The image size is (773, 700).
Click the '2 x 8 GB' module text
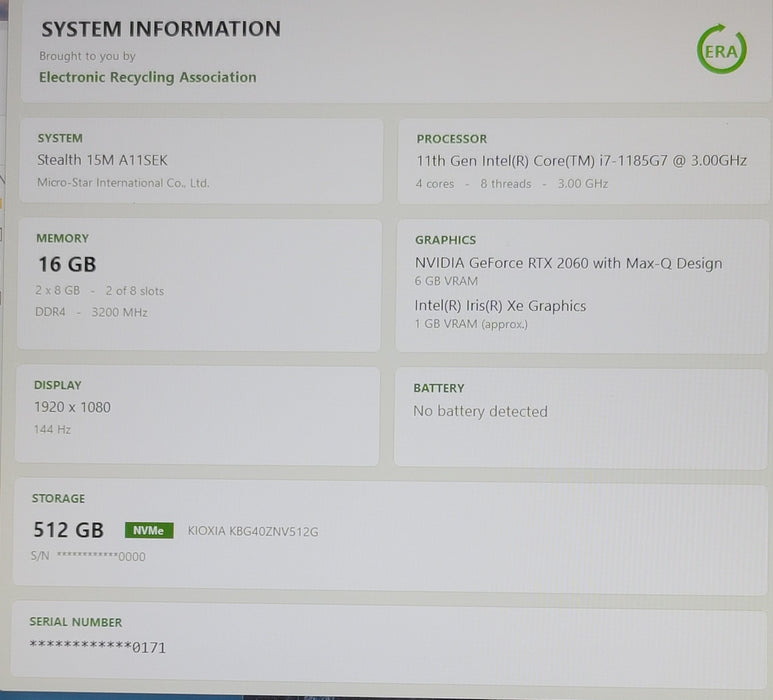(x=57, y=290)
